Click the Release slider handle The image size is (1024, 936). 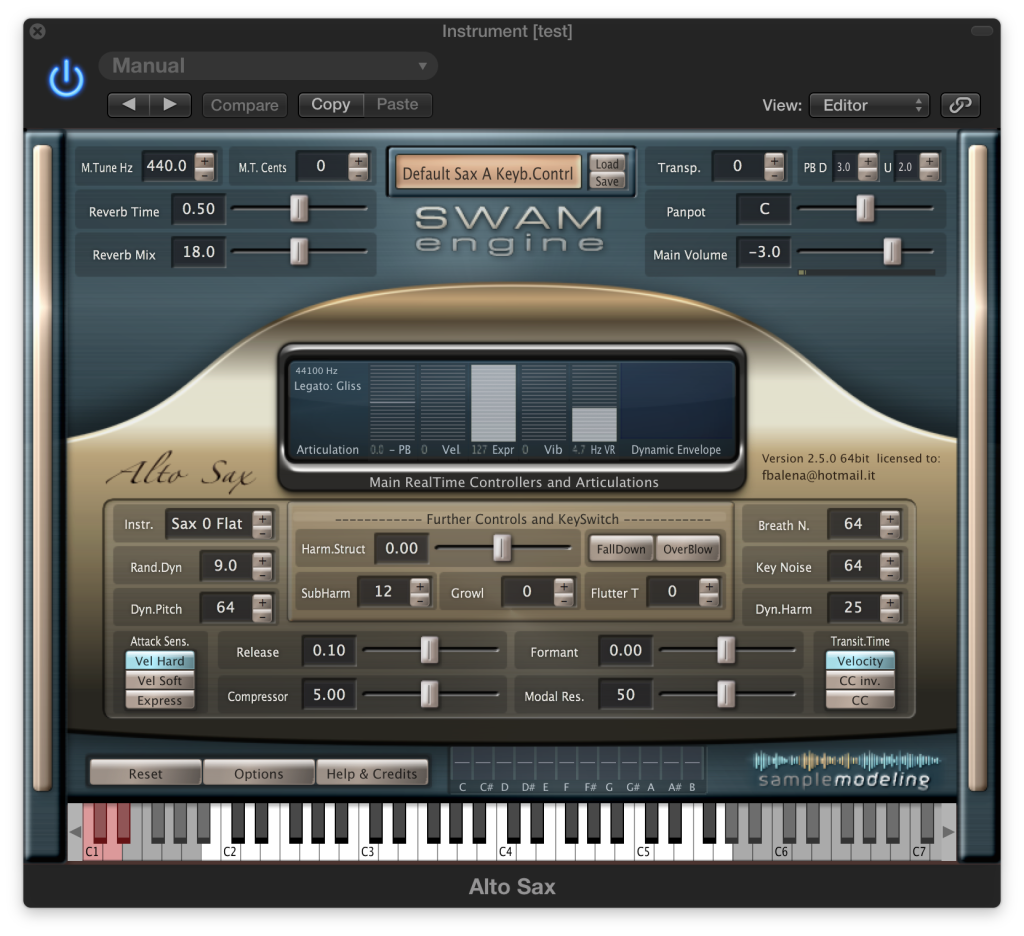pos(429,650)
